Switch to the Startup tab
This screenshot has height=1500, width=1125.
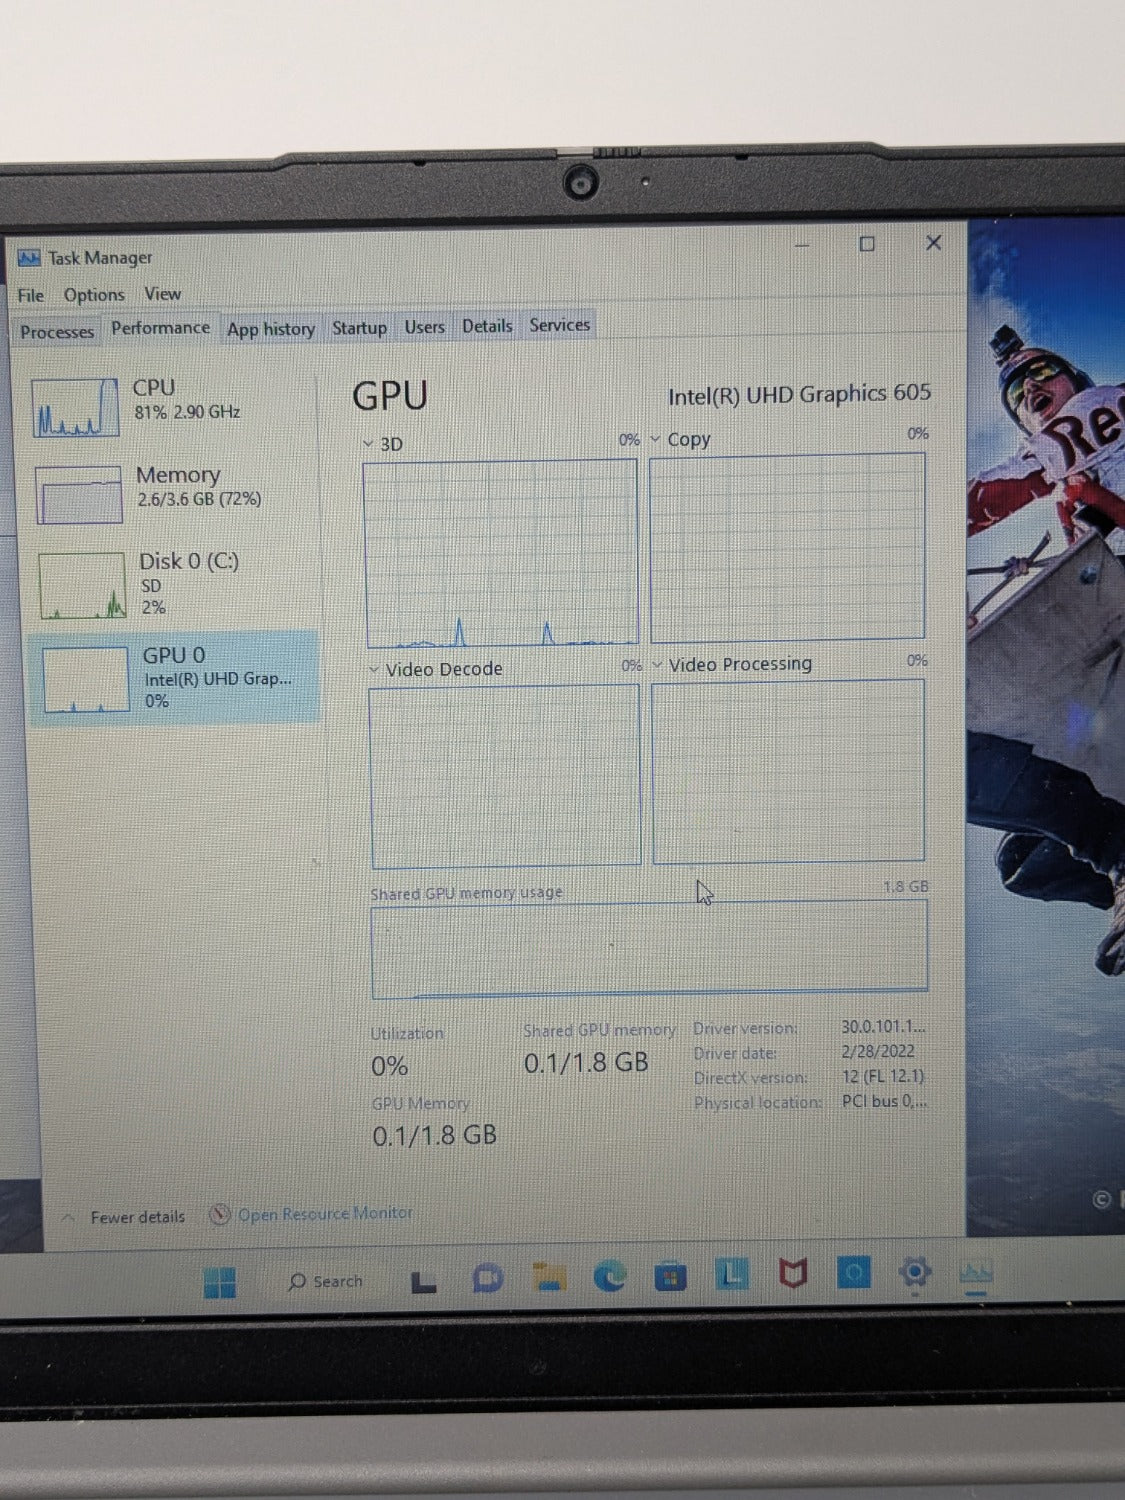[359, 328]
